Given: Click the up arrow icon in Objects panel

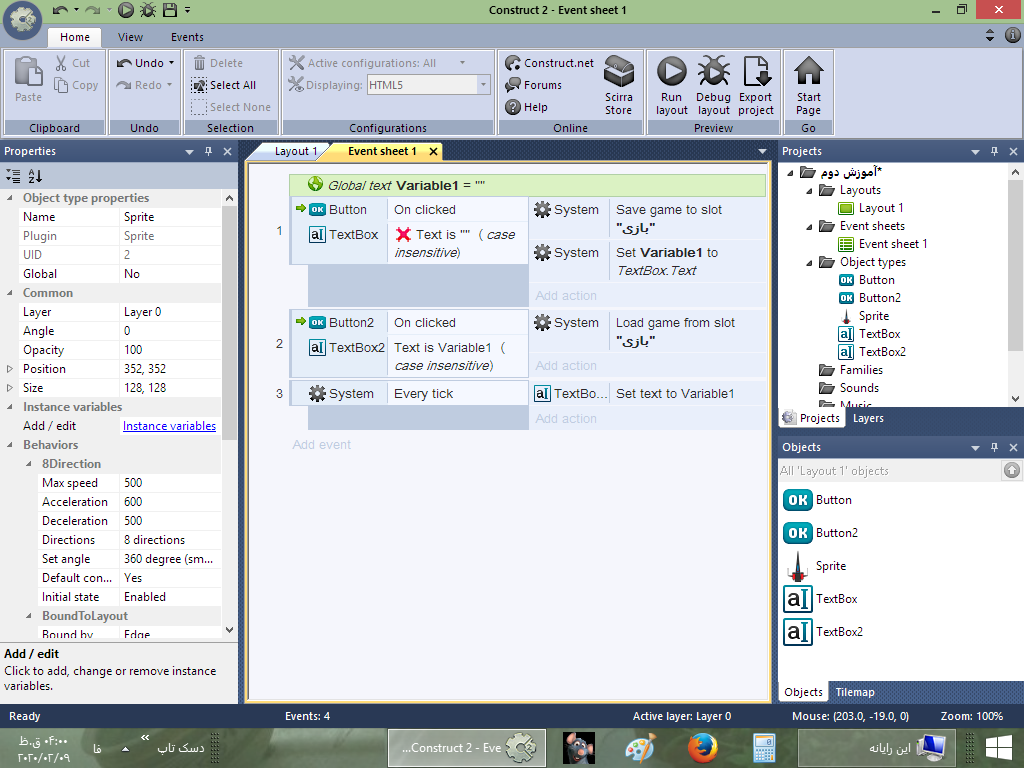Looking at the screenshot, I should pyautogui.click(x=1012, y=470).
